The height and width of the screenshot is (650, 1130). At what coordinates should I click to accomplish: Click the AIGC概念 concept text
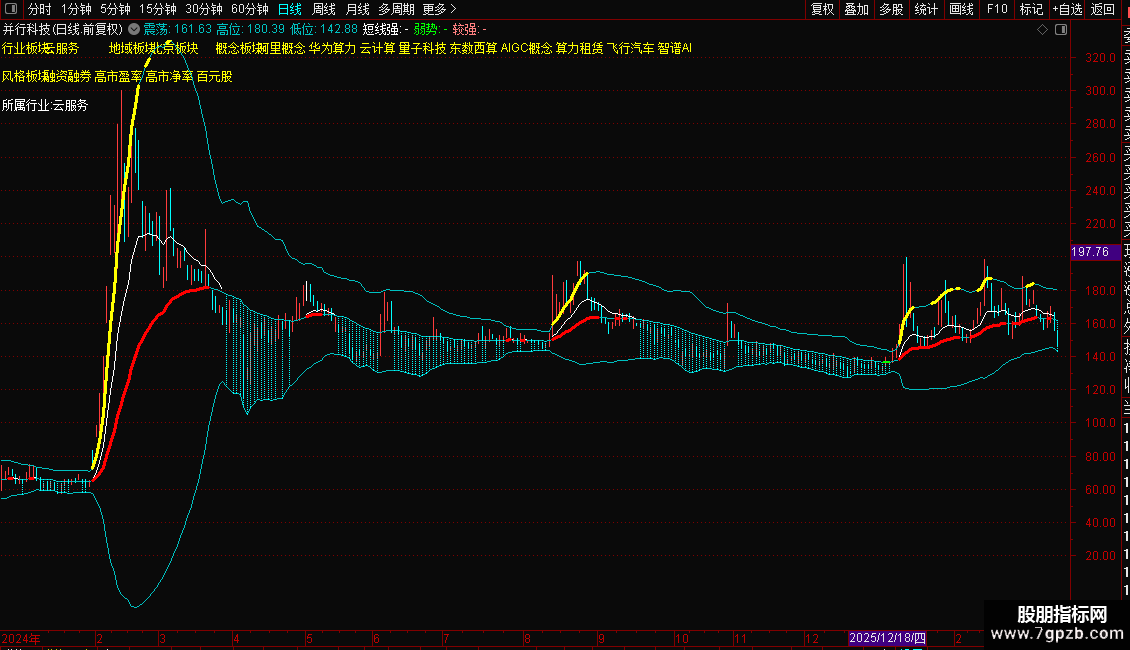[527, 48]
